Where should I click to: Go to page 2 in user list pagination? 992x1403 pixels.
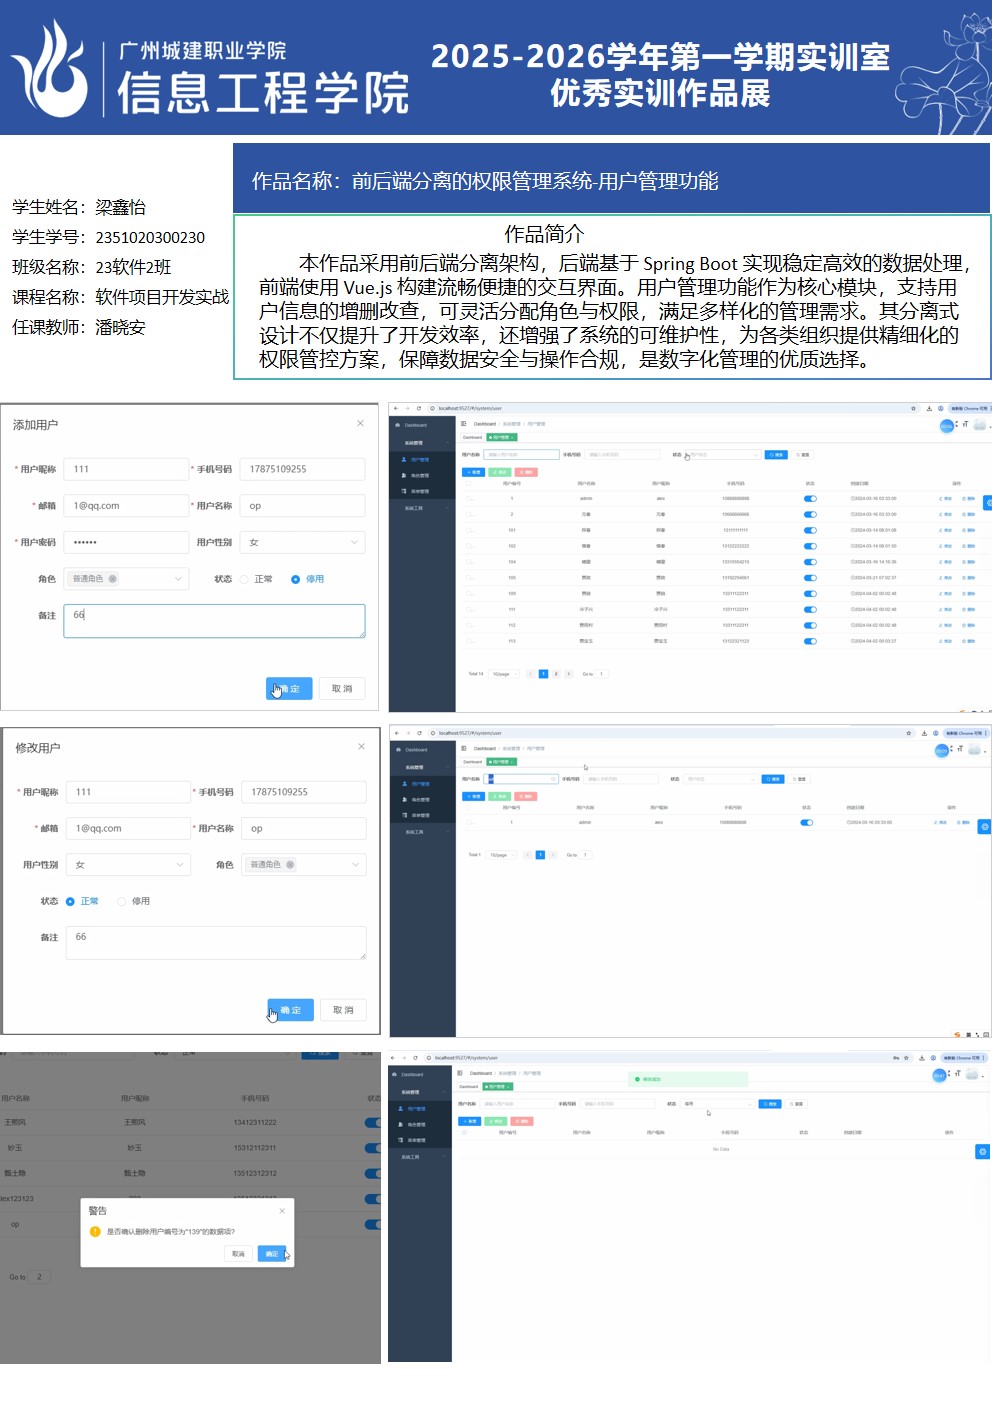tap(556, 674)
